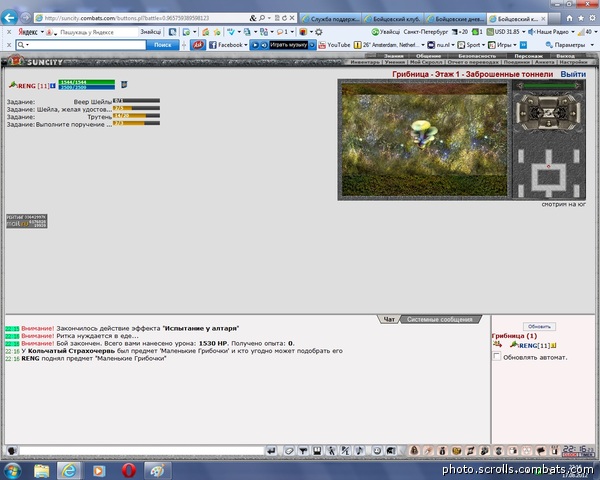Click the shield icon next to RENG

pos(124,84)
